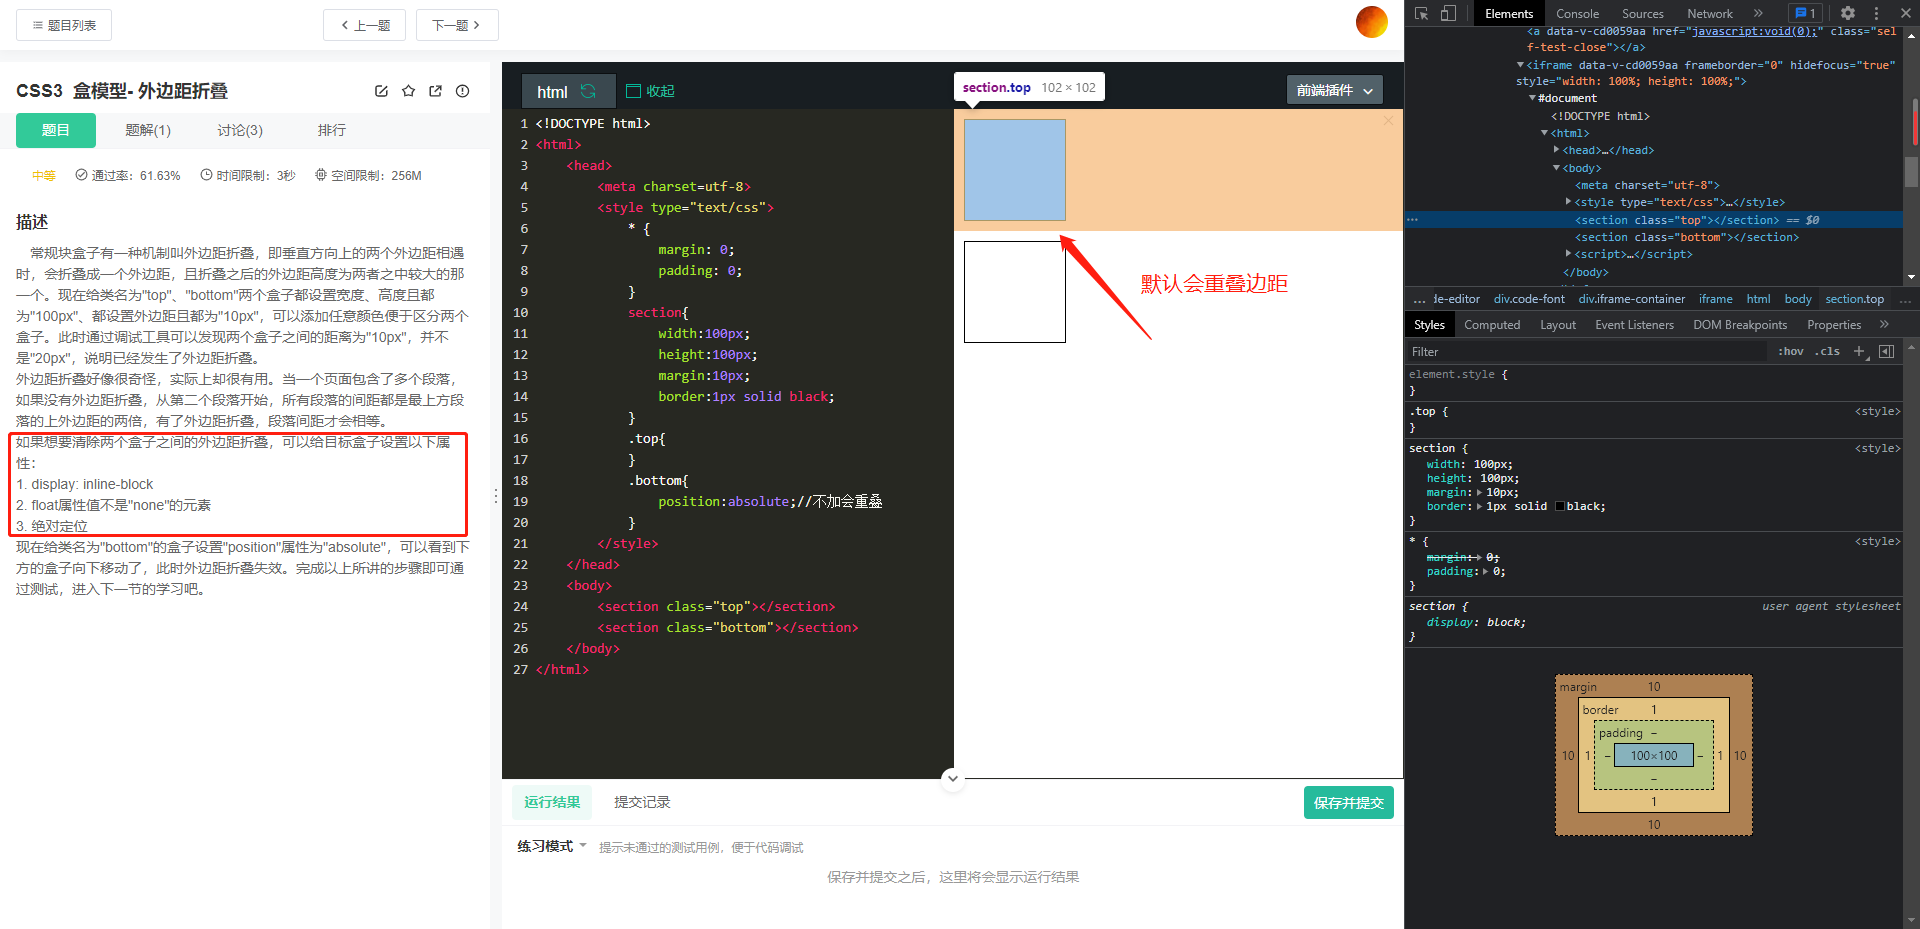
Task: Expand the style node in DOM tree
Action: (1568, 202)
